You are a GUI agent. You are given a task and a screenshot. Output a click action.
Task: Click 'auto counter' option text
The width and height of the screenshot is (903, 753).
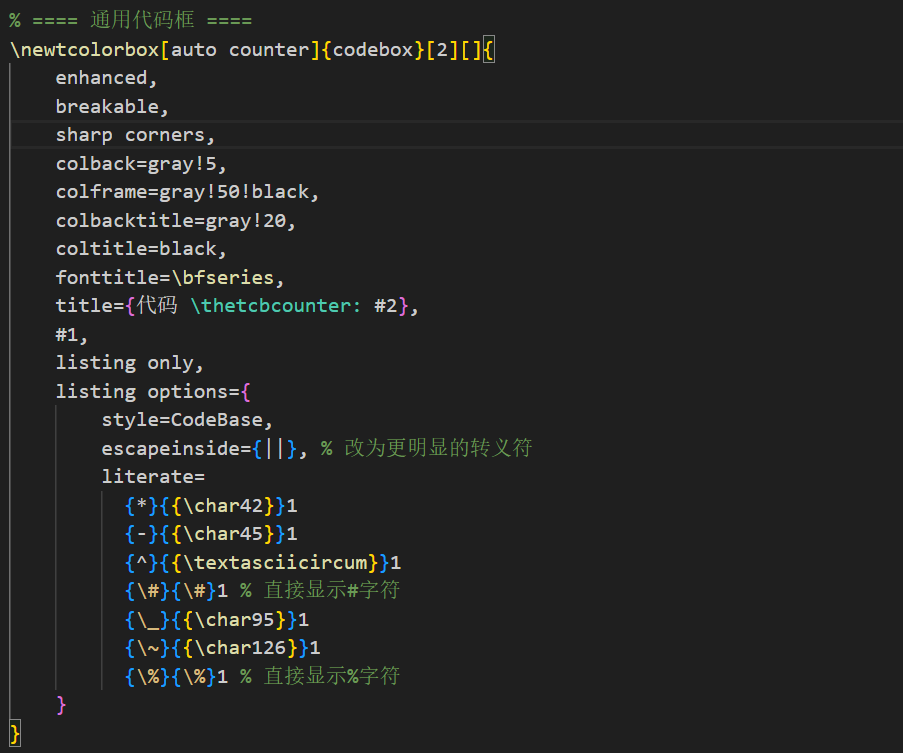click(240, 50)
